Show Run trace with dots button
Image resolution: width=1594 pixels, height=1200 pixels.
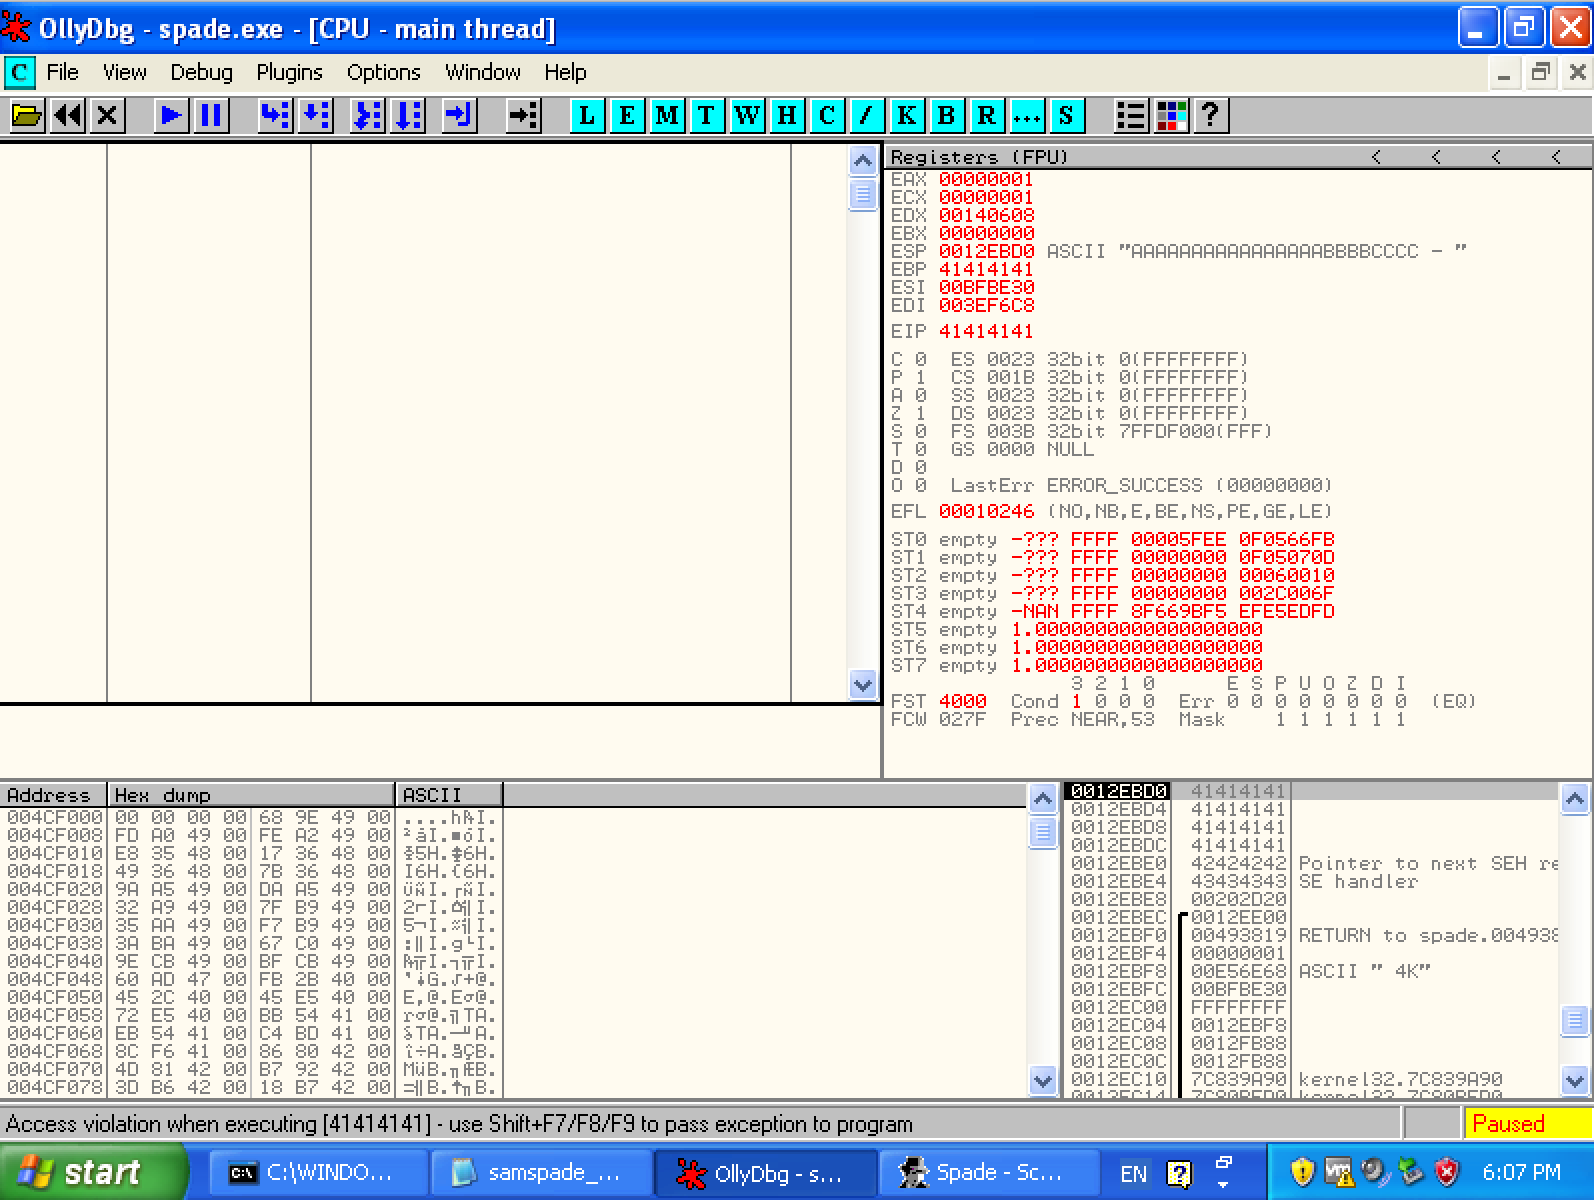tap(1027, 116)
